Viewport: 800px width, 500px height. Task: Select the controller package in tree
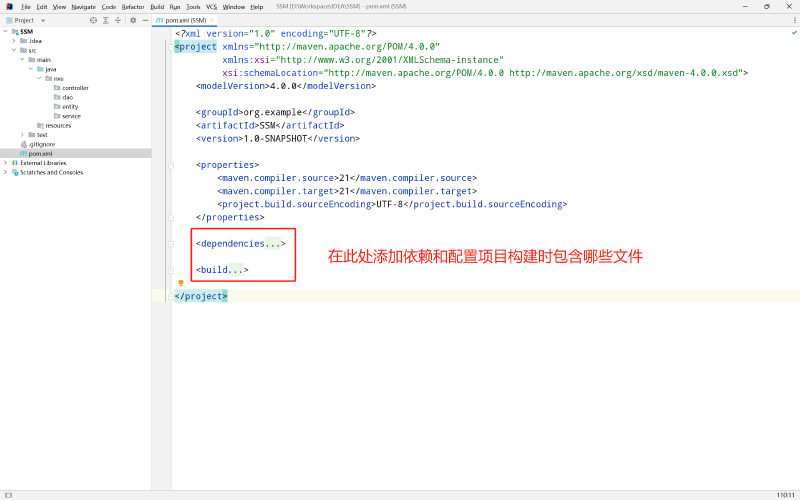pyautogui.click(x=76, y=88)
